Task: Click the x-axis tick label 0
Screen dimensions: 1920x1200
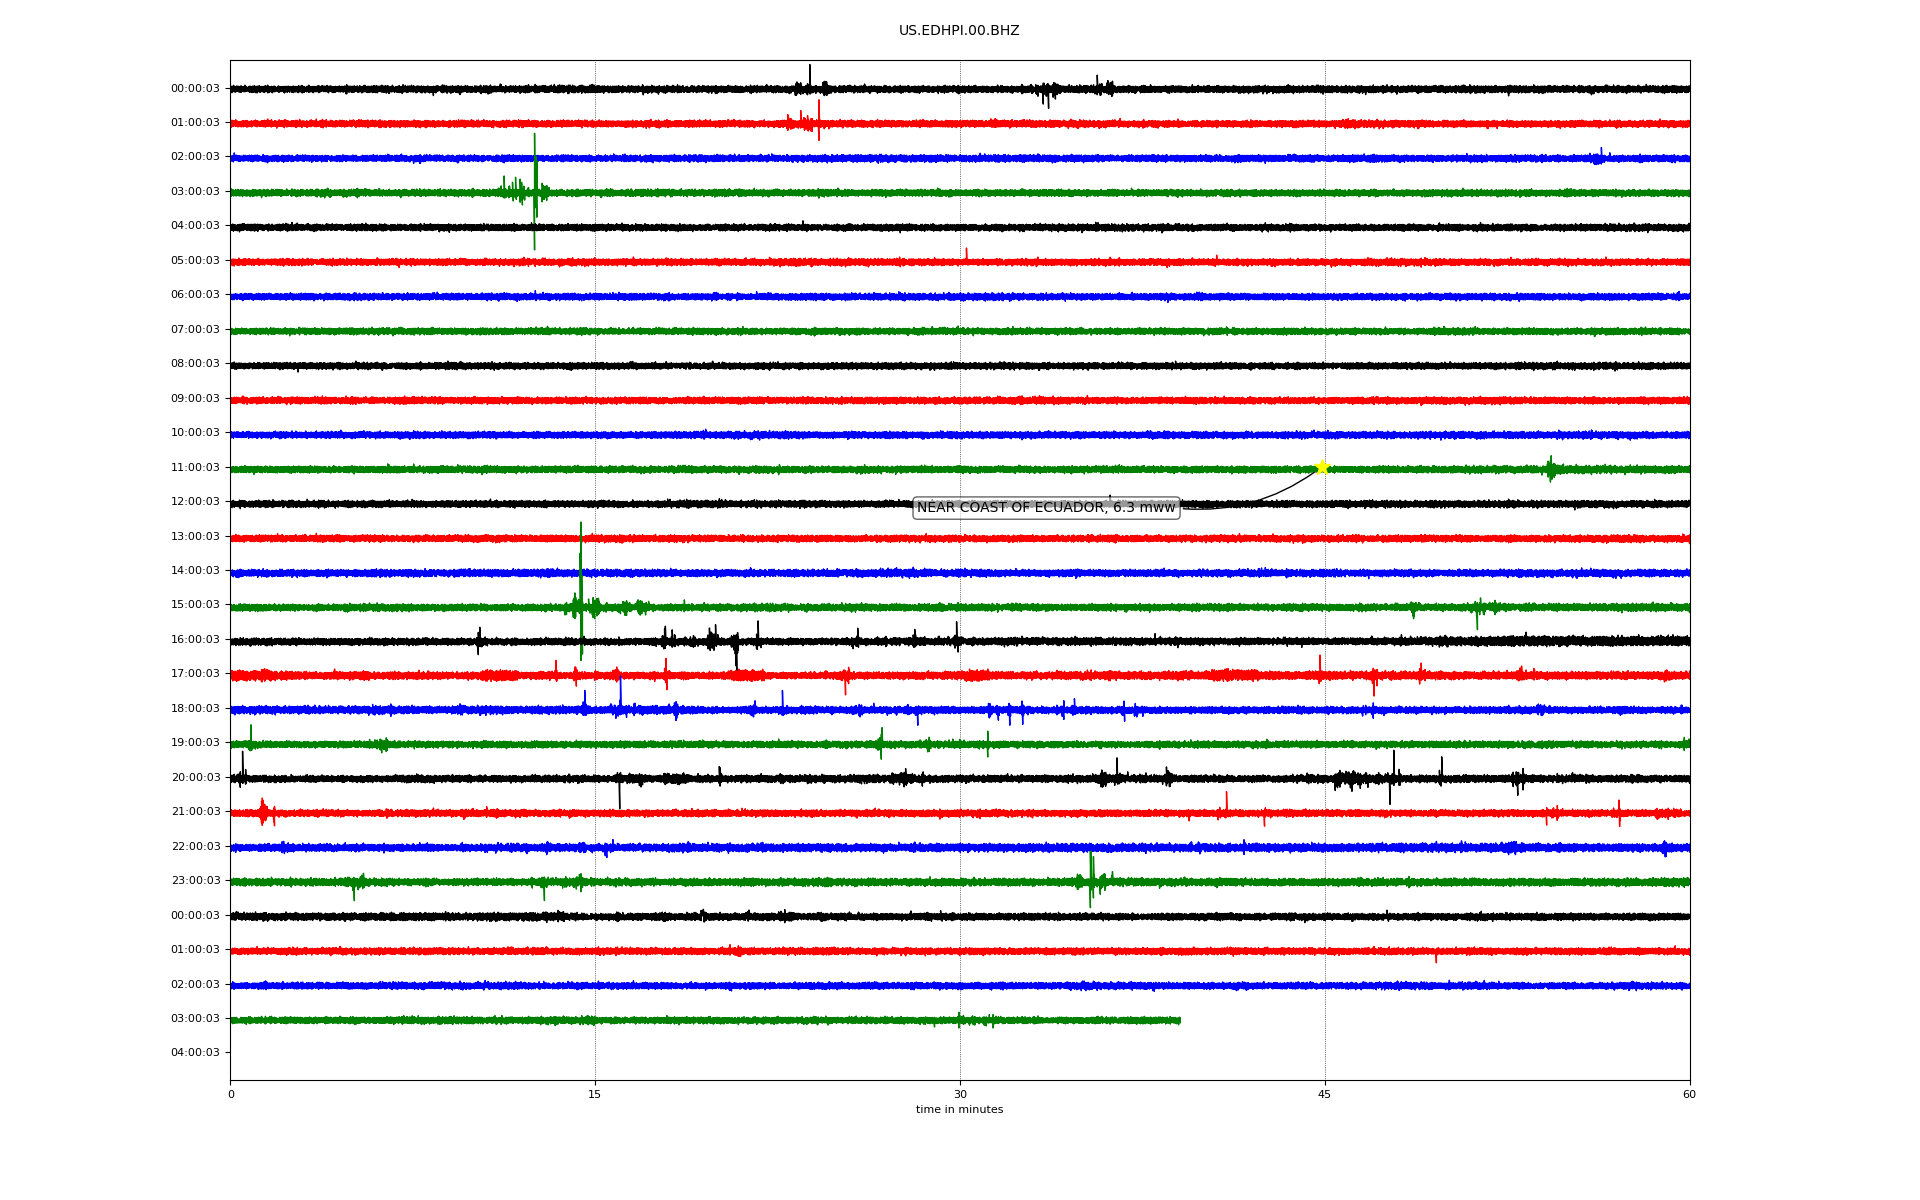Action: coord(231,1095)
